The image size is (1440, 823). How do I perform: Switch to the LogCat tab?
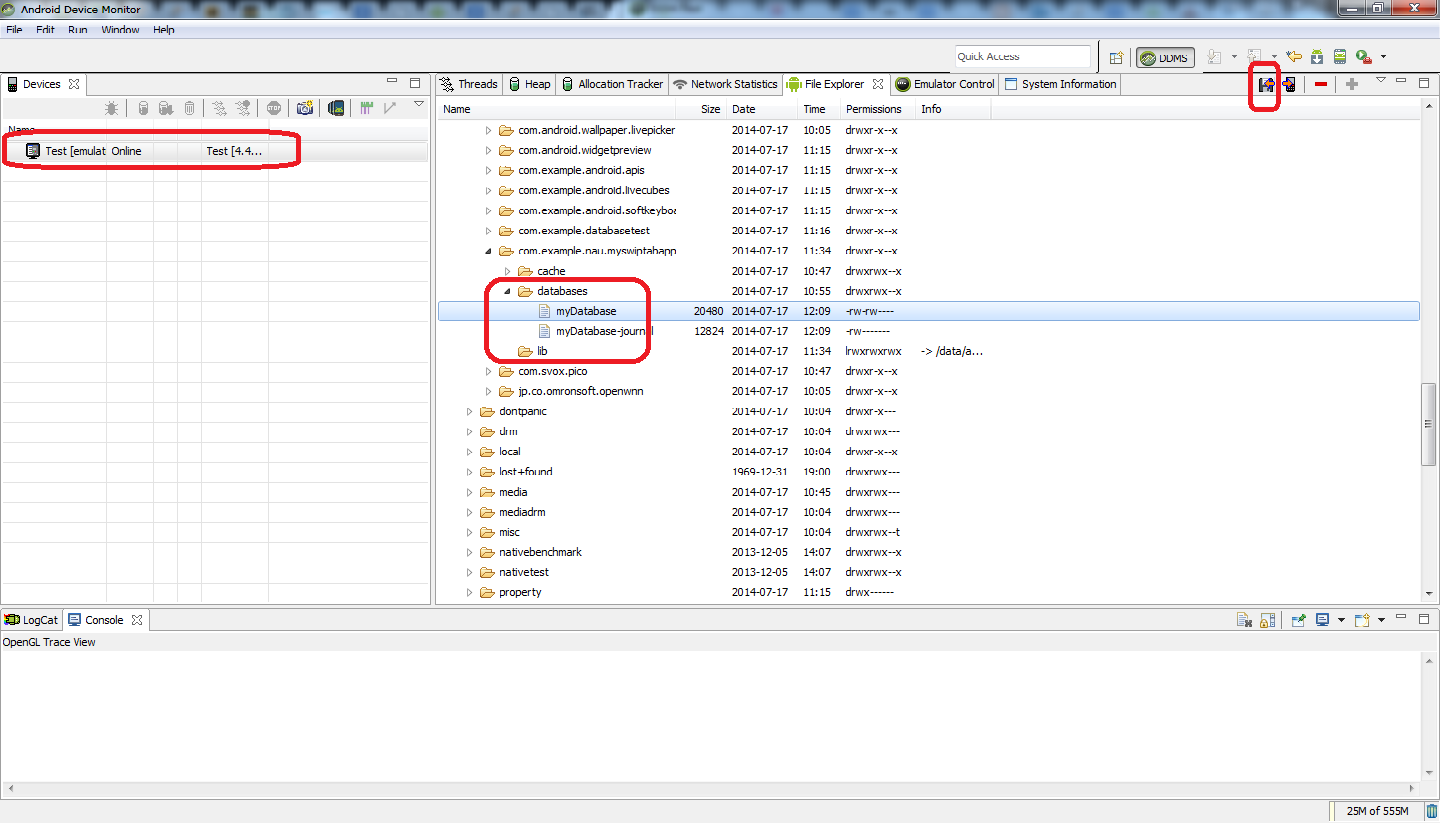[32, 620]
